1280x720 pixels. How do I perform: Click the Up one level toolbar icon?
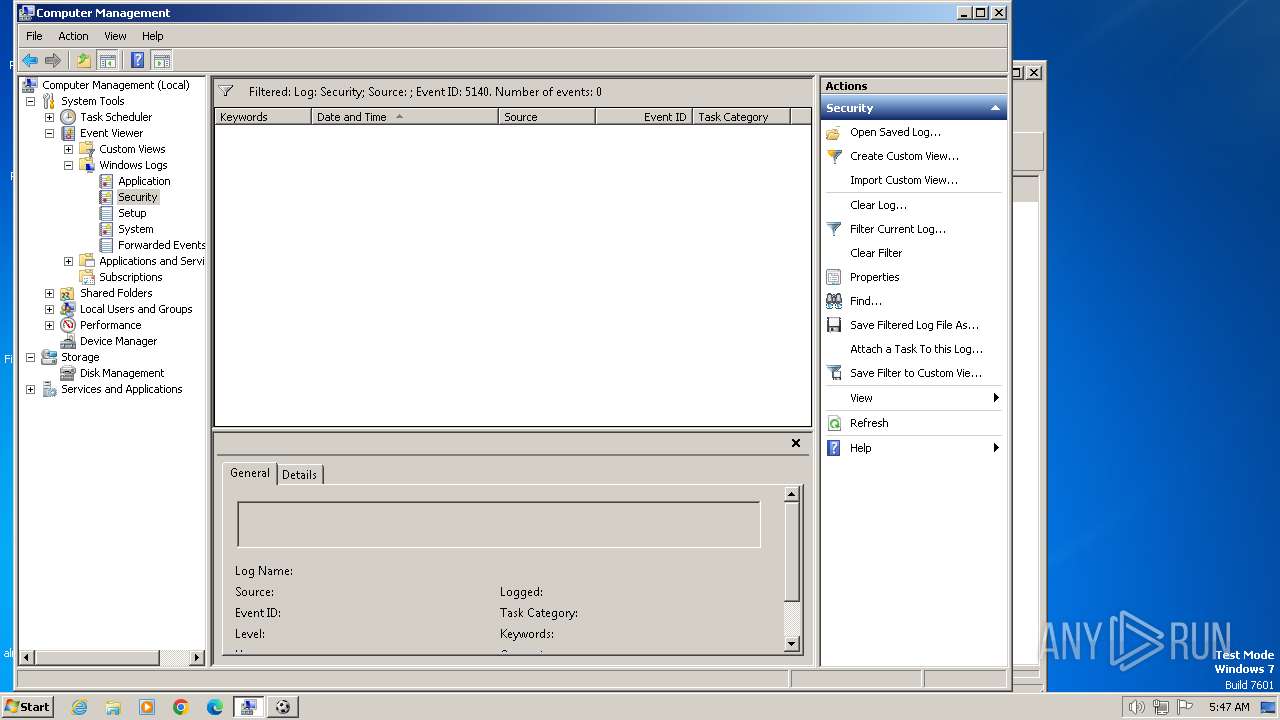[84, 60]
